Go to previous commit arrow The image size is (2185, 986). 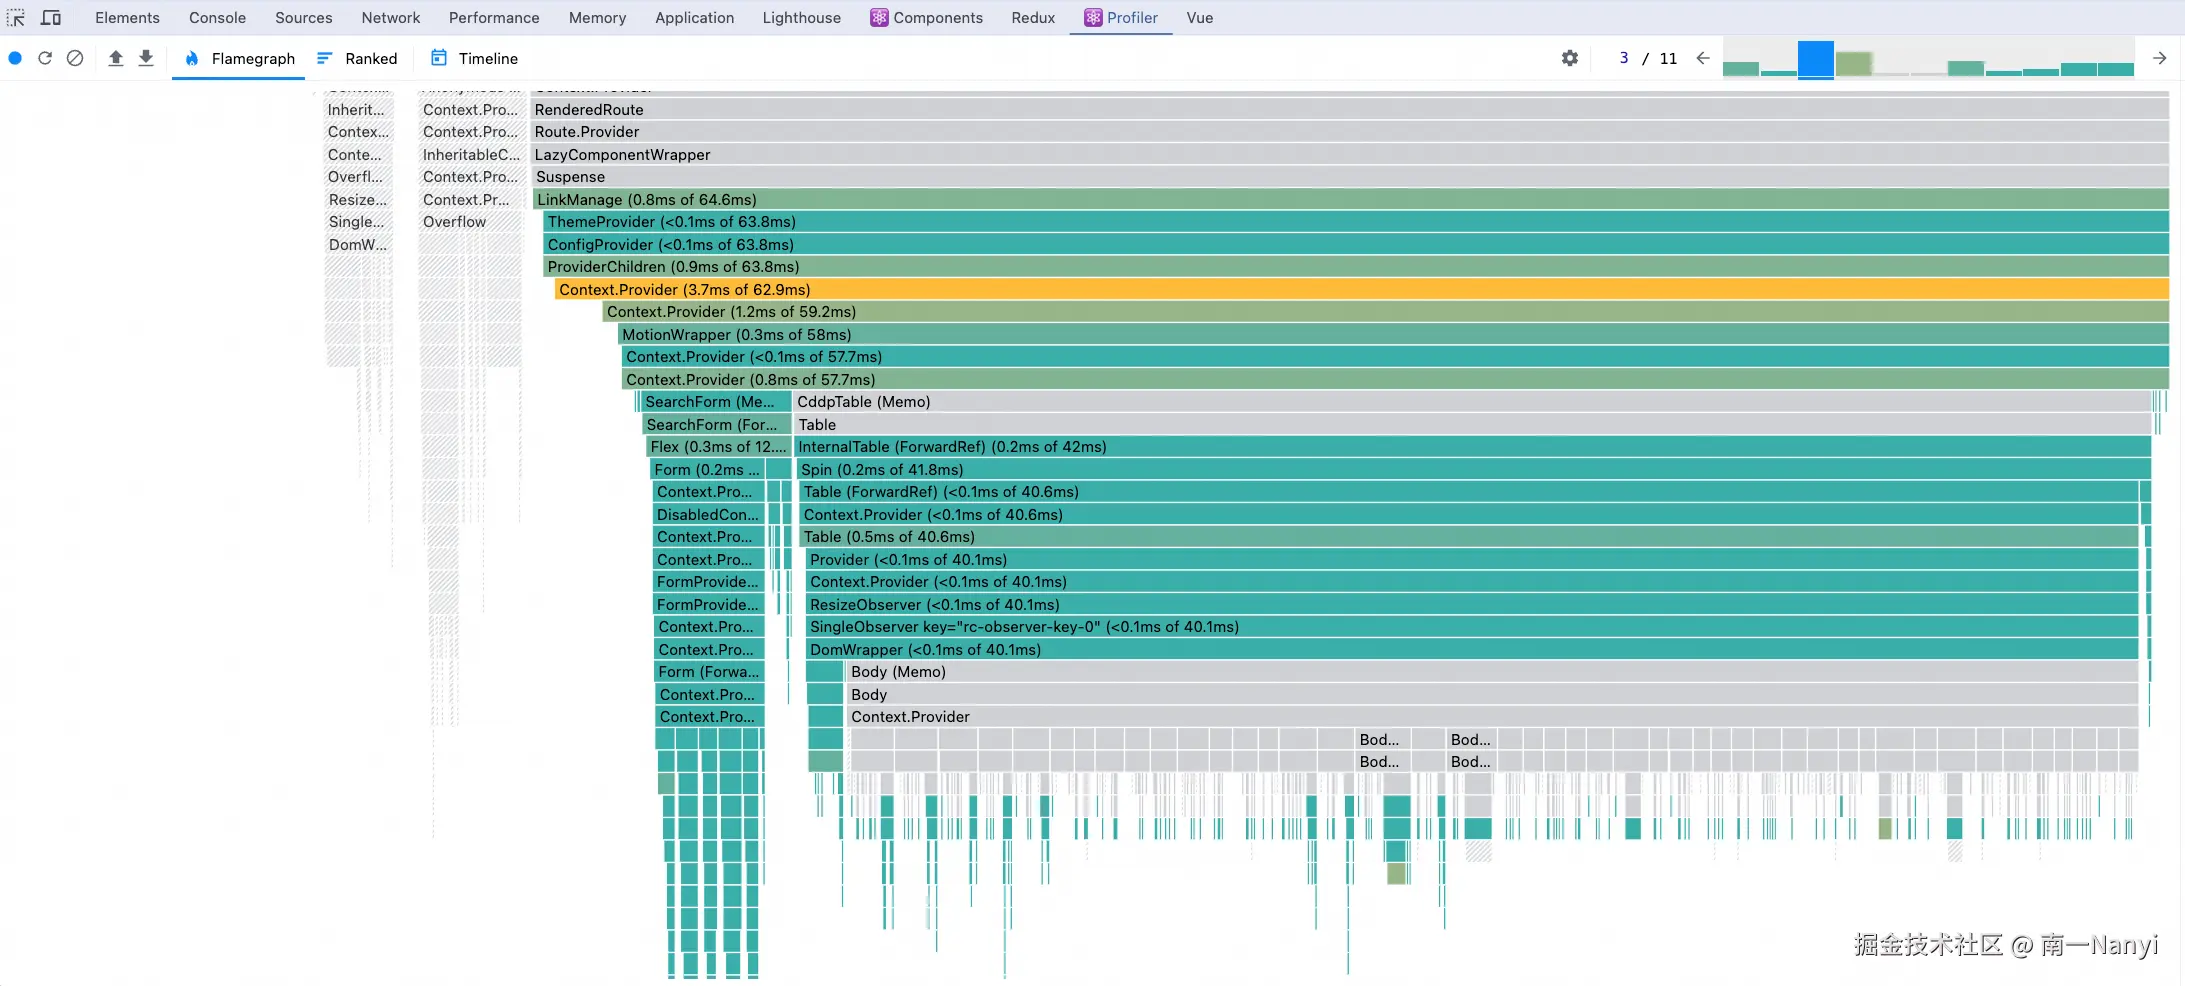pos(1703,58)
